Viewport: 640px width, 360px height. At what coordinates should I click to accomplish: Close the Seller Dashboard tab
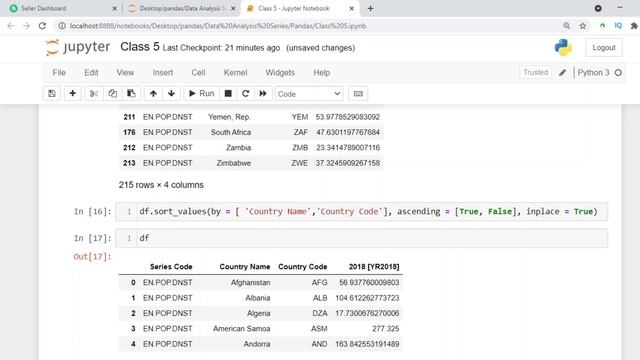click(115, 8)
